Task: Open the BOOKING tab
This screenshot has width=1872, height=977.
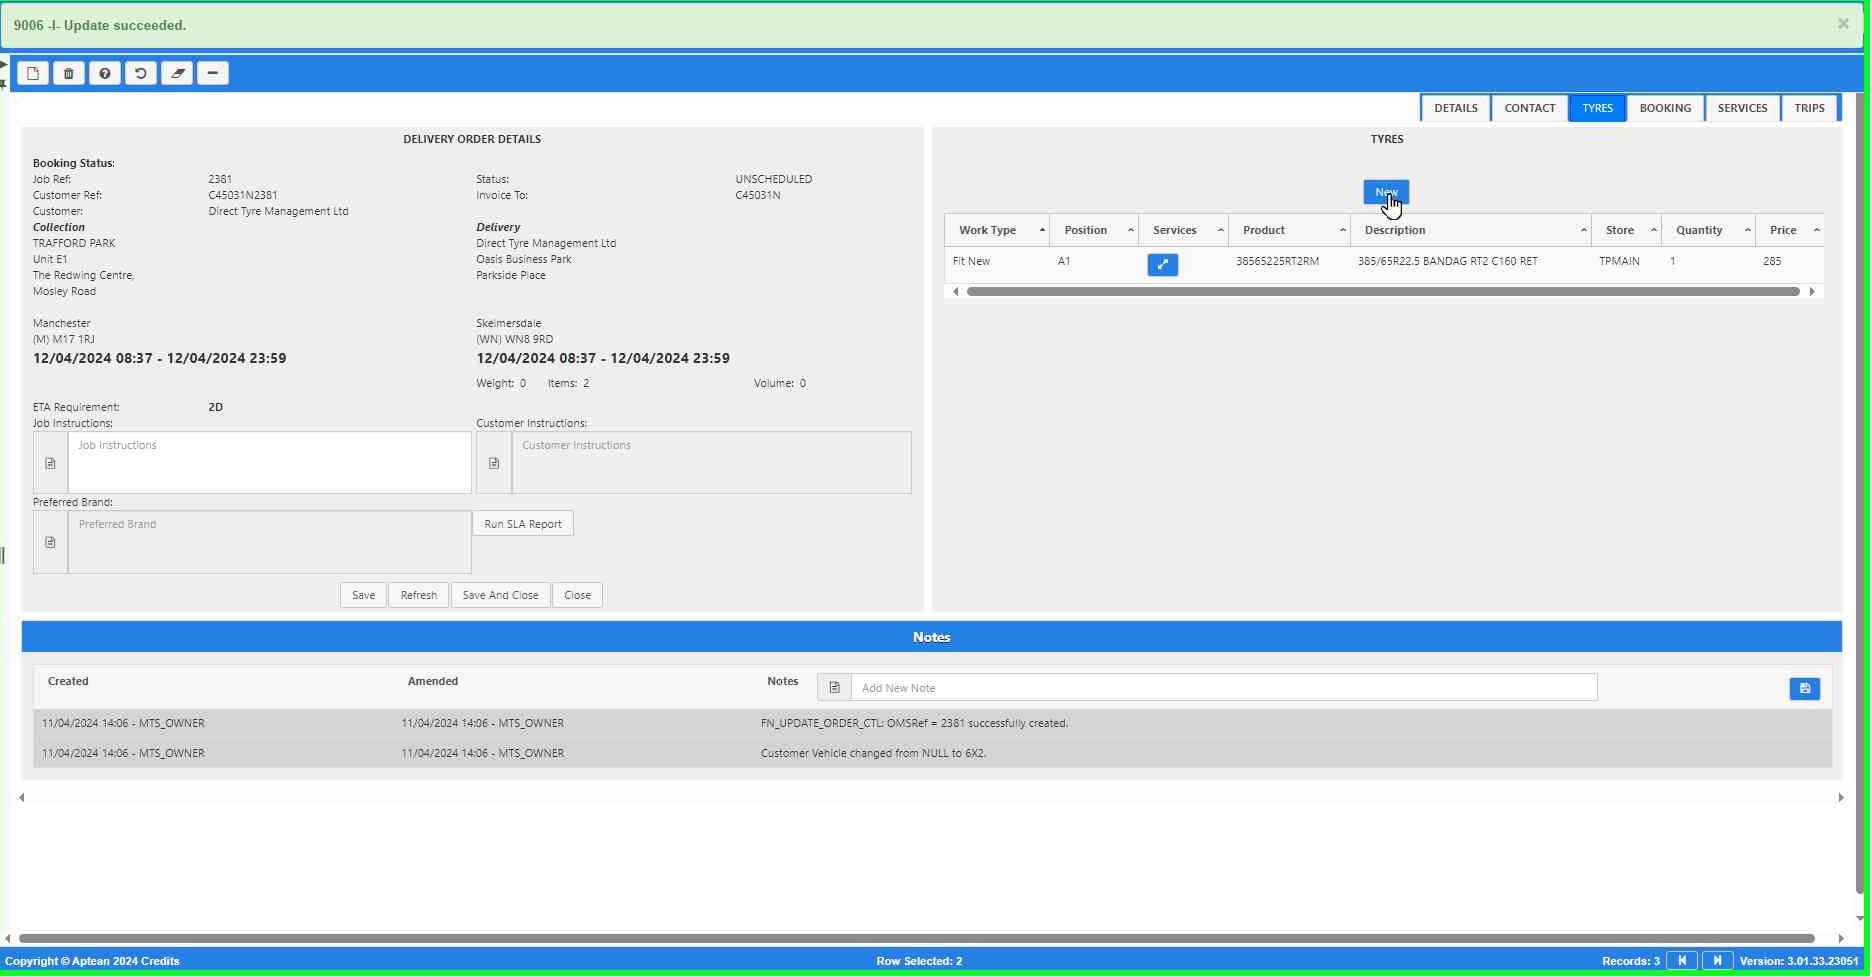Action: [1665, 108]
